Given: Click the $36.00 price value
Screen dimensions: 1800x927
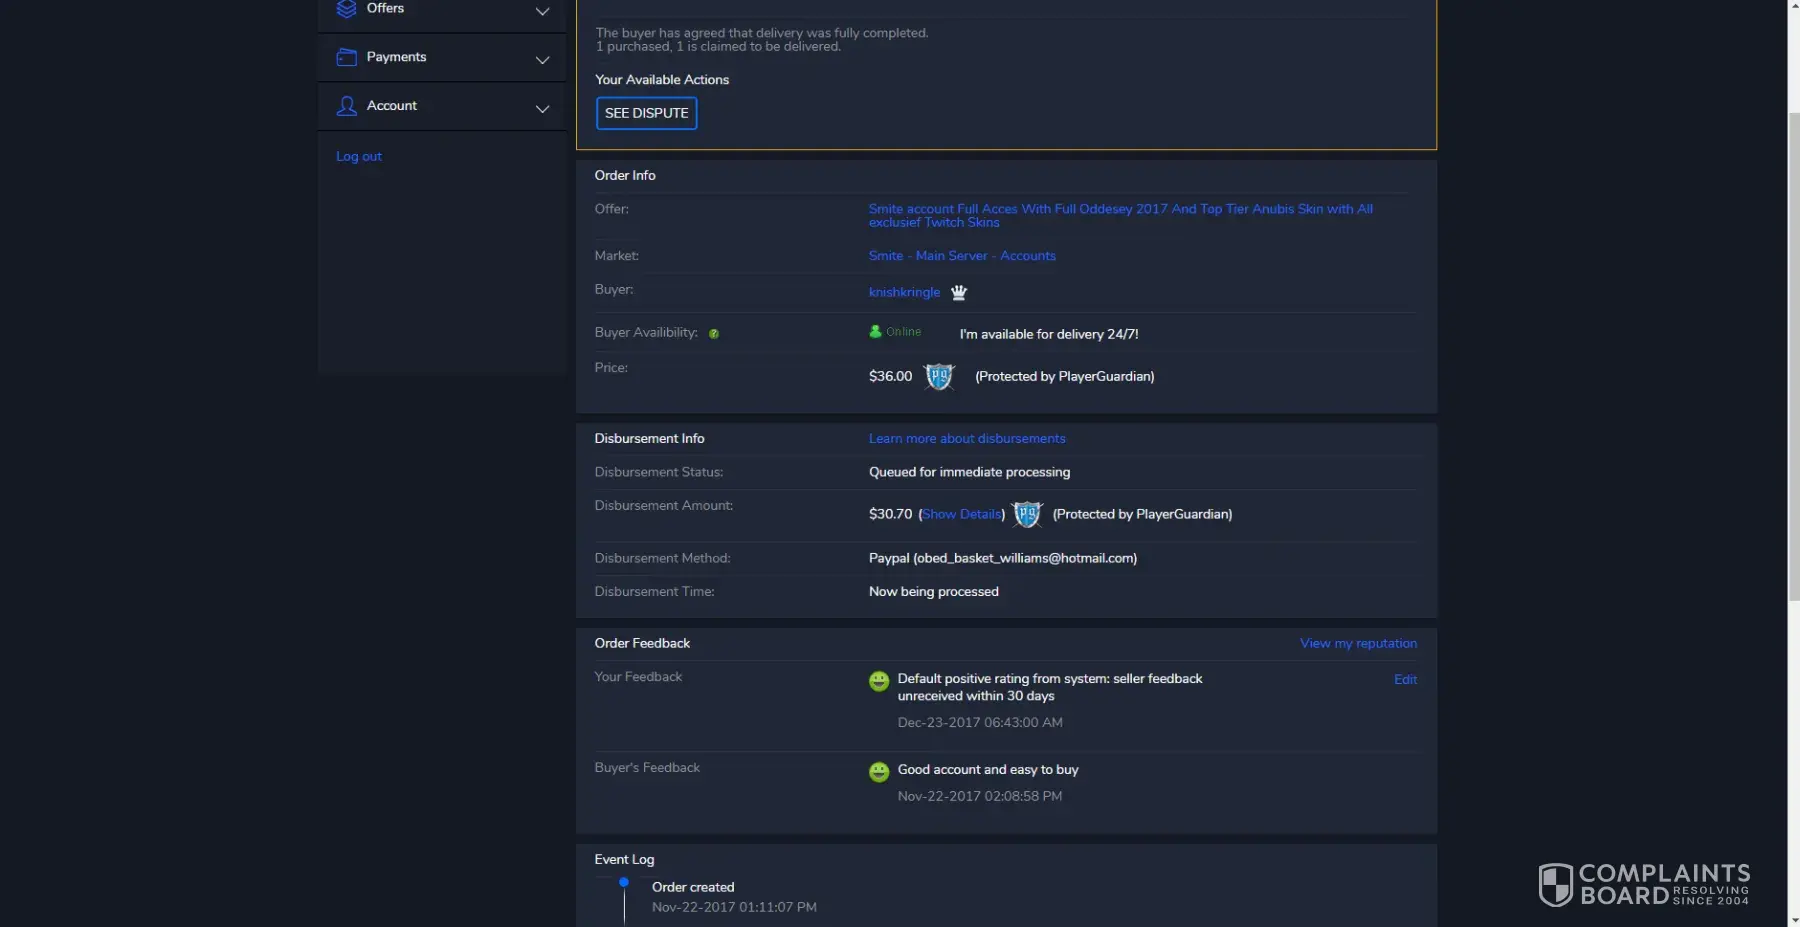Looking at the screenshot, I should click(x=890, y=376).
